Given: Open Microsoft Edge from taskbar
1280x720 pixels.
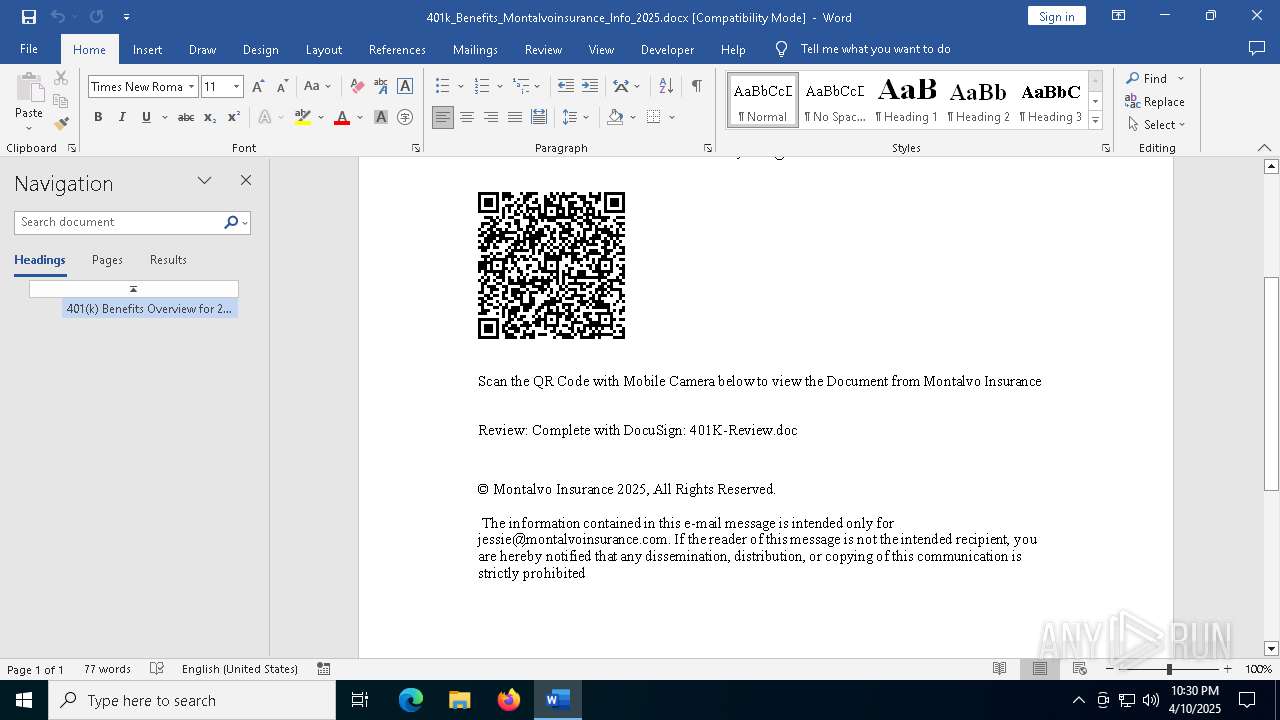Looking at the screenshot, I should 411,700.
